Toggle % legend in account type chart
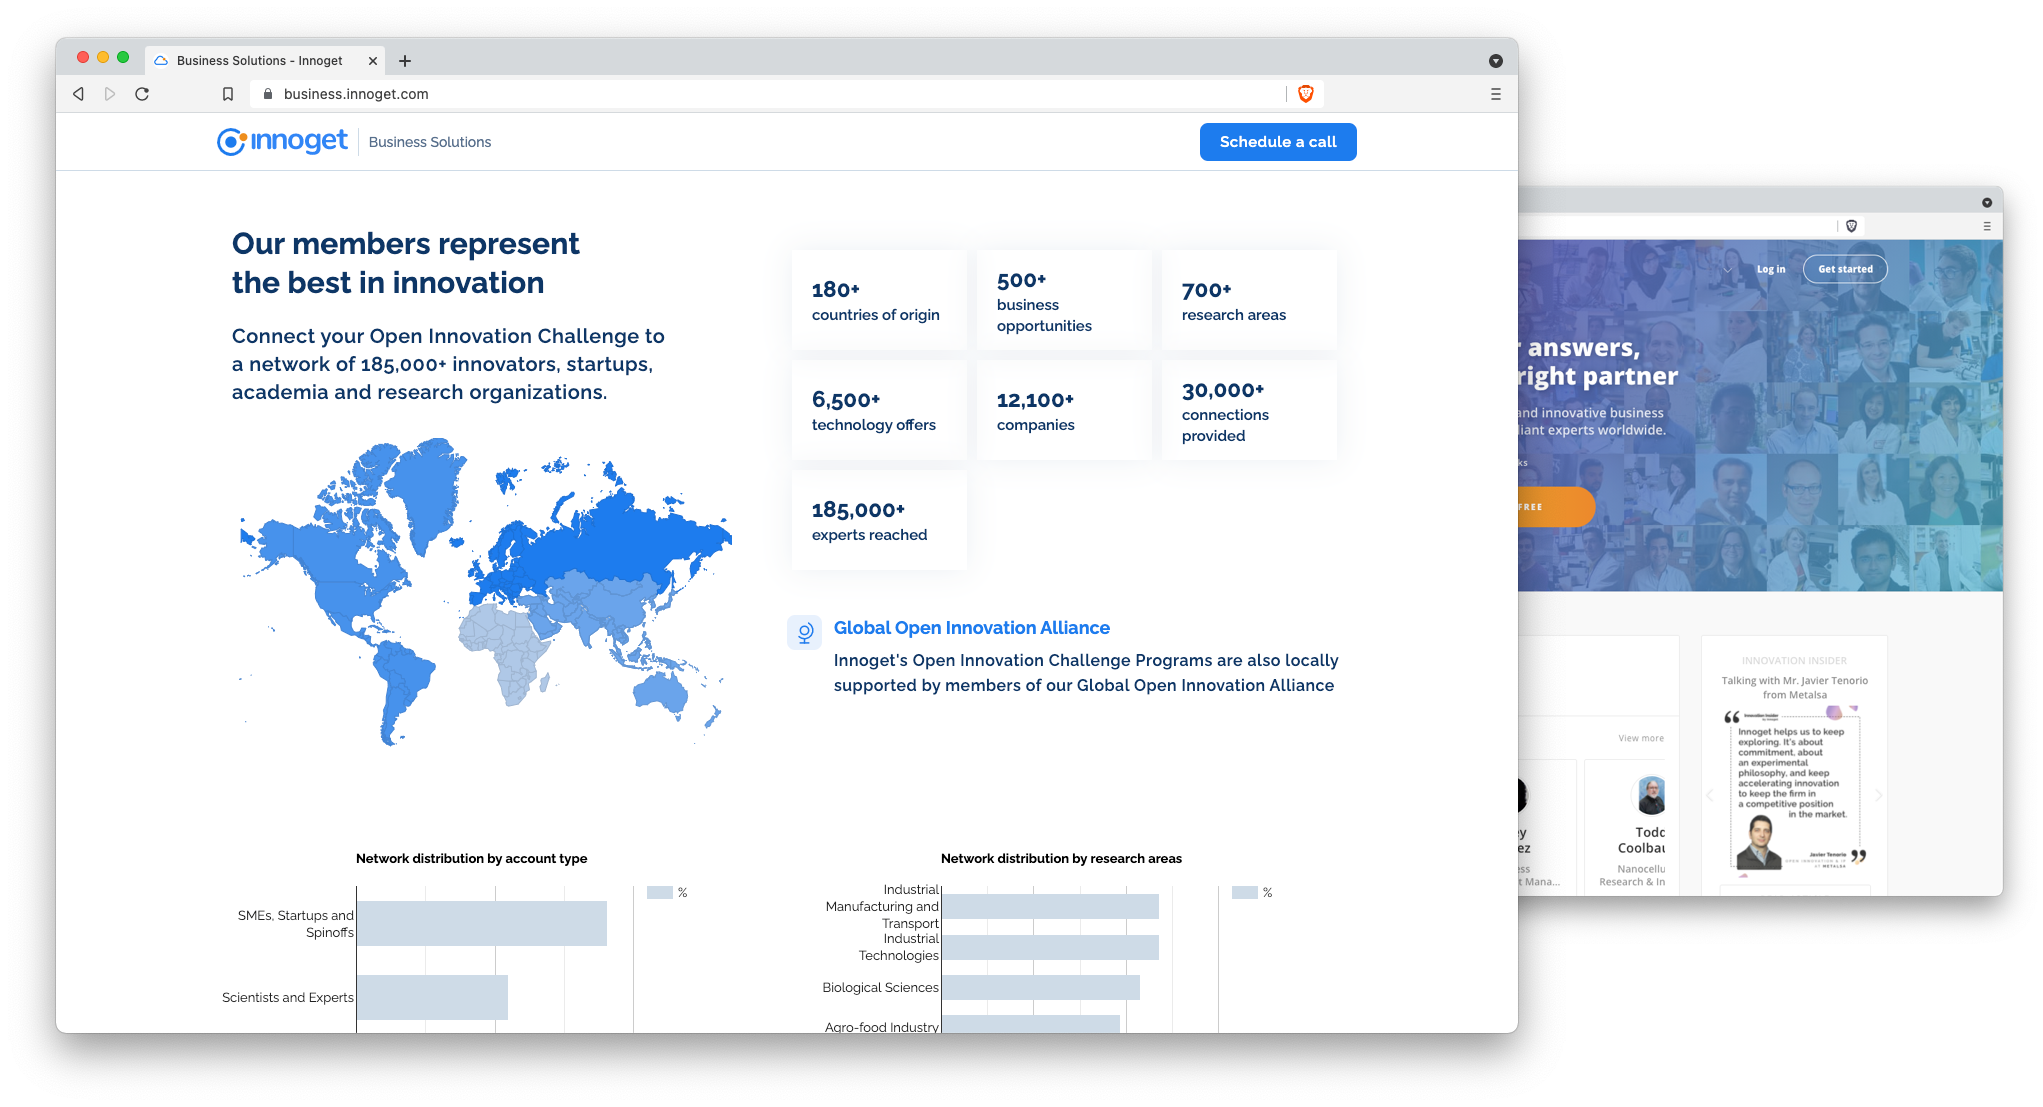Viewport: 2043px width, 1107px height. click(667, 892)
